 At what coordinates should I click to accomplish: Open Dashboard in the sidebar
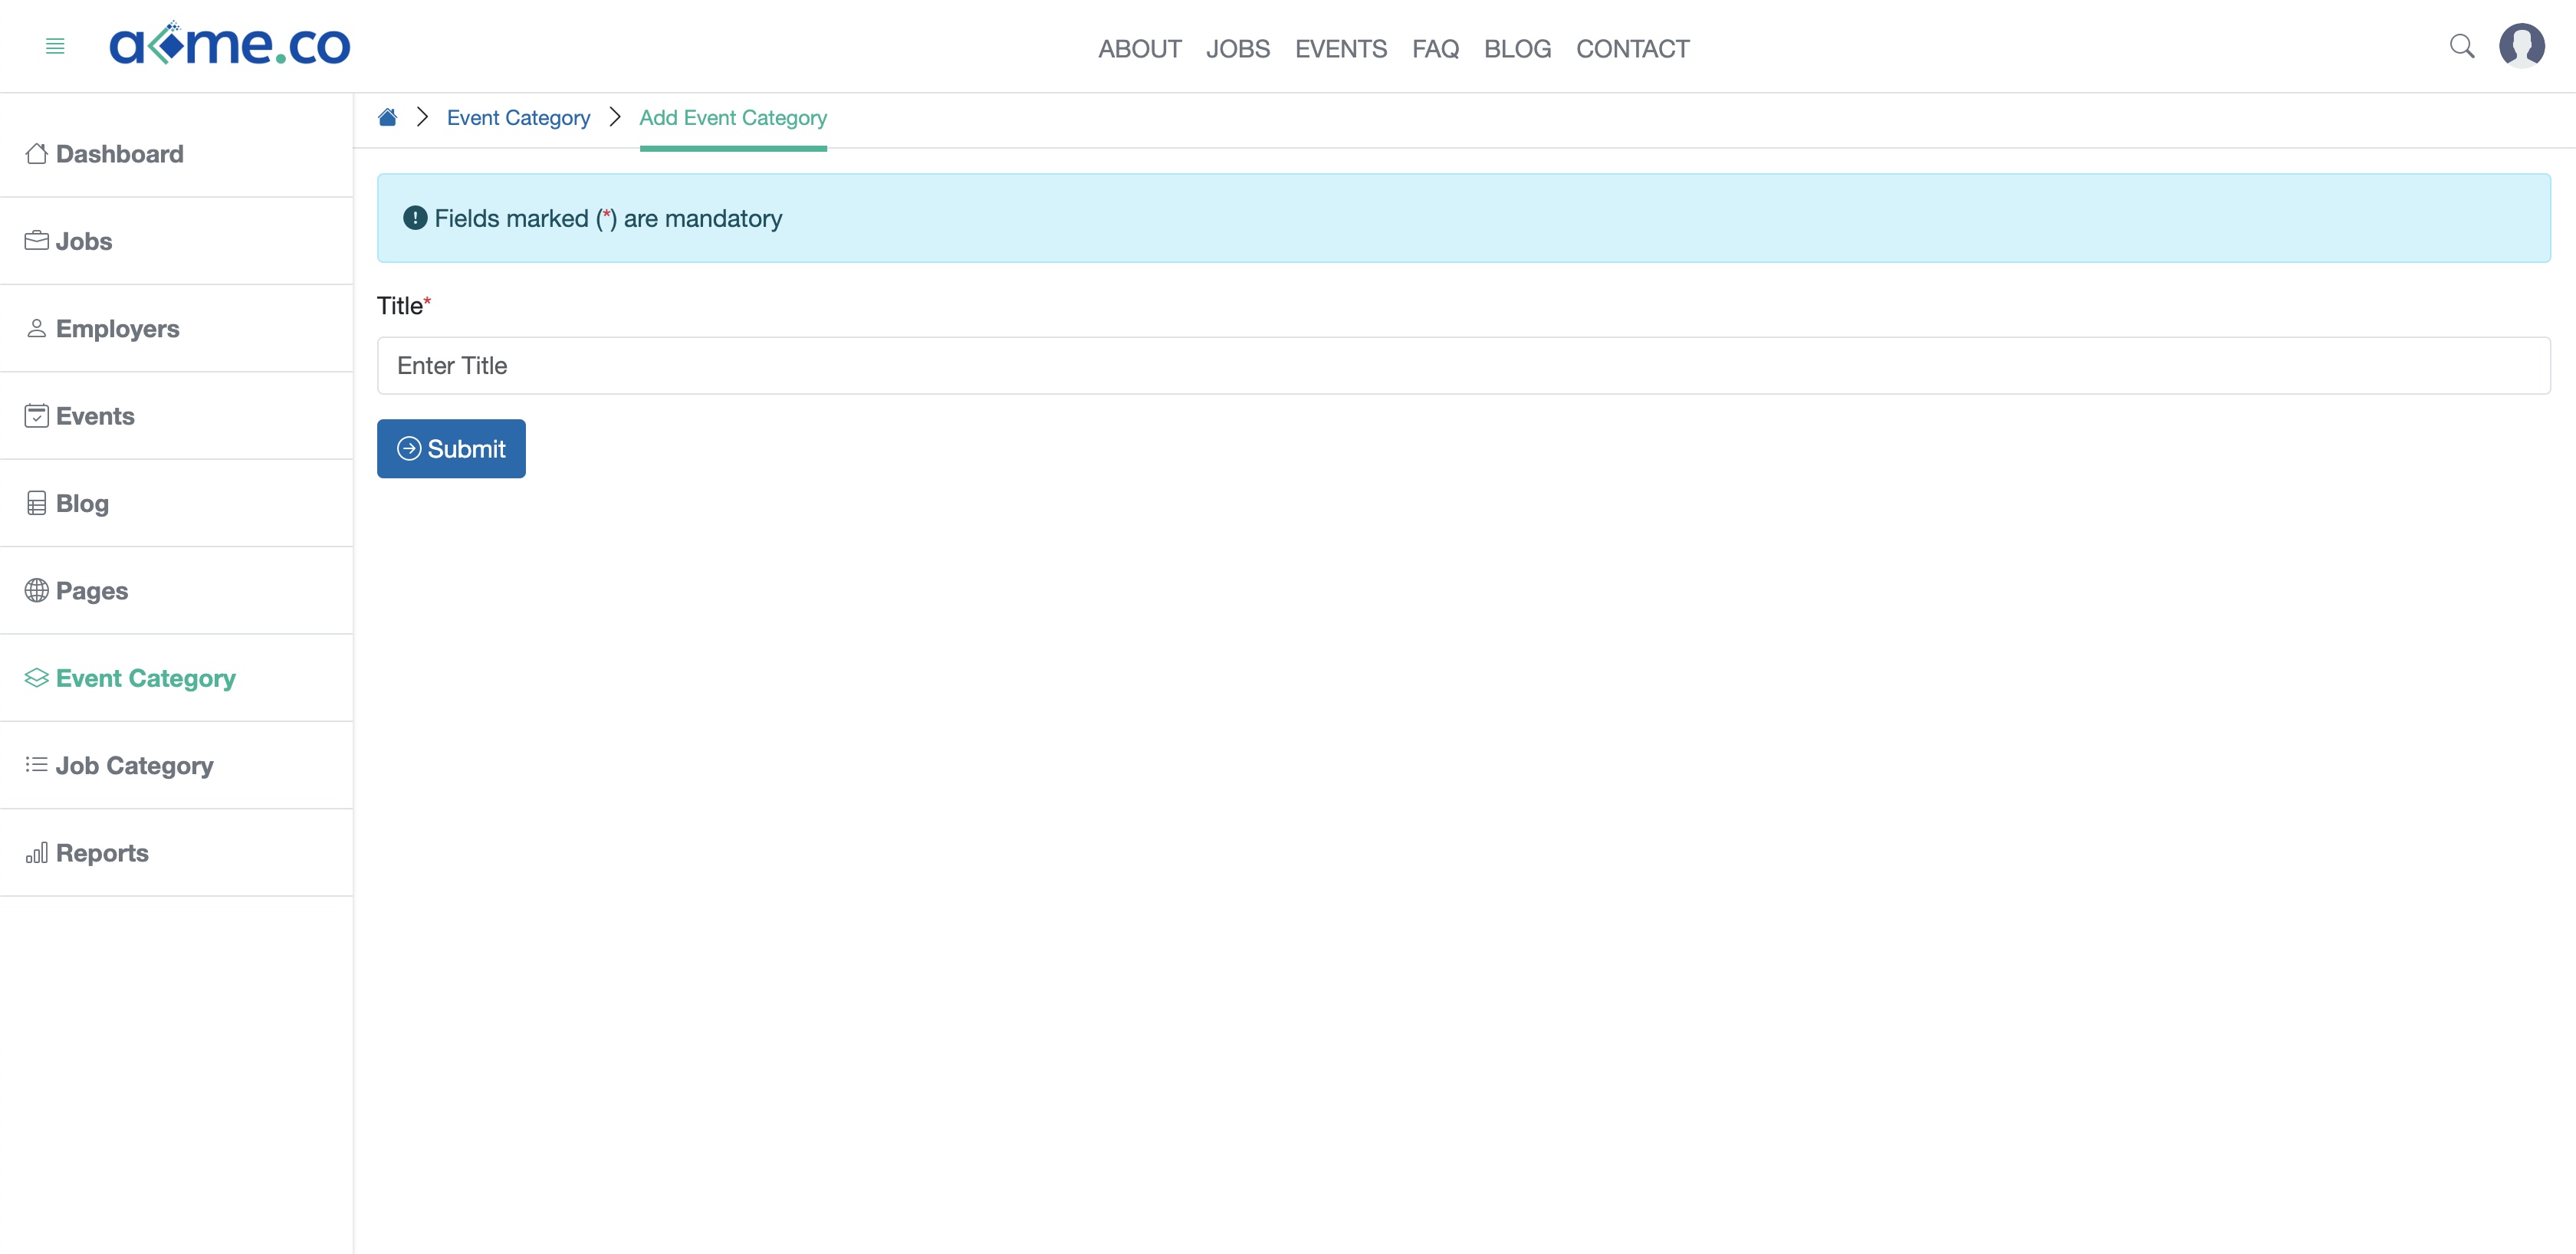pos(177,154)
